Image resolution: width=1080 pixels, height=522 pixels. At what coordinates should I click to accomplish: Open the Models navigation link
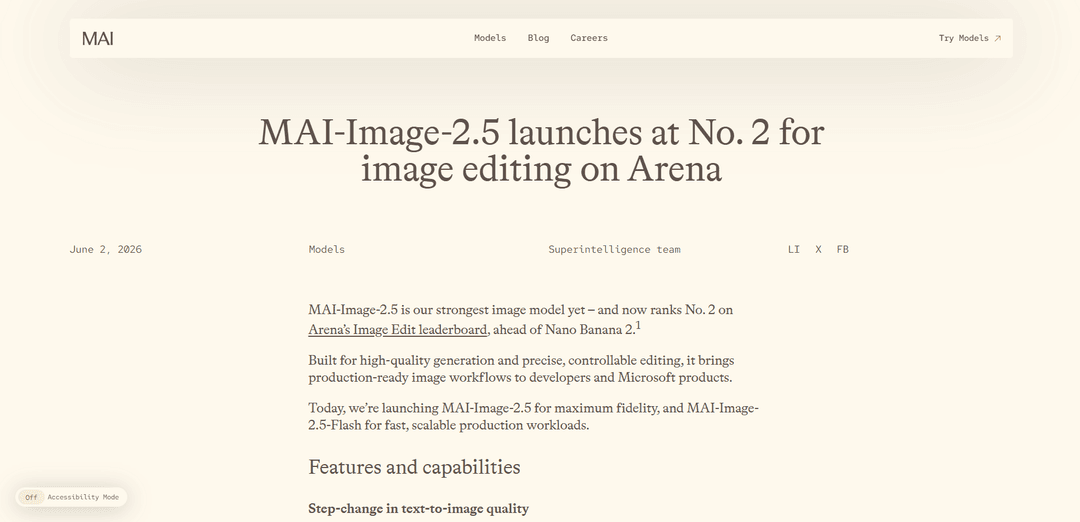point(490,38)
